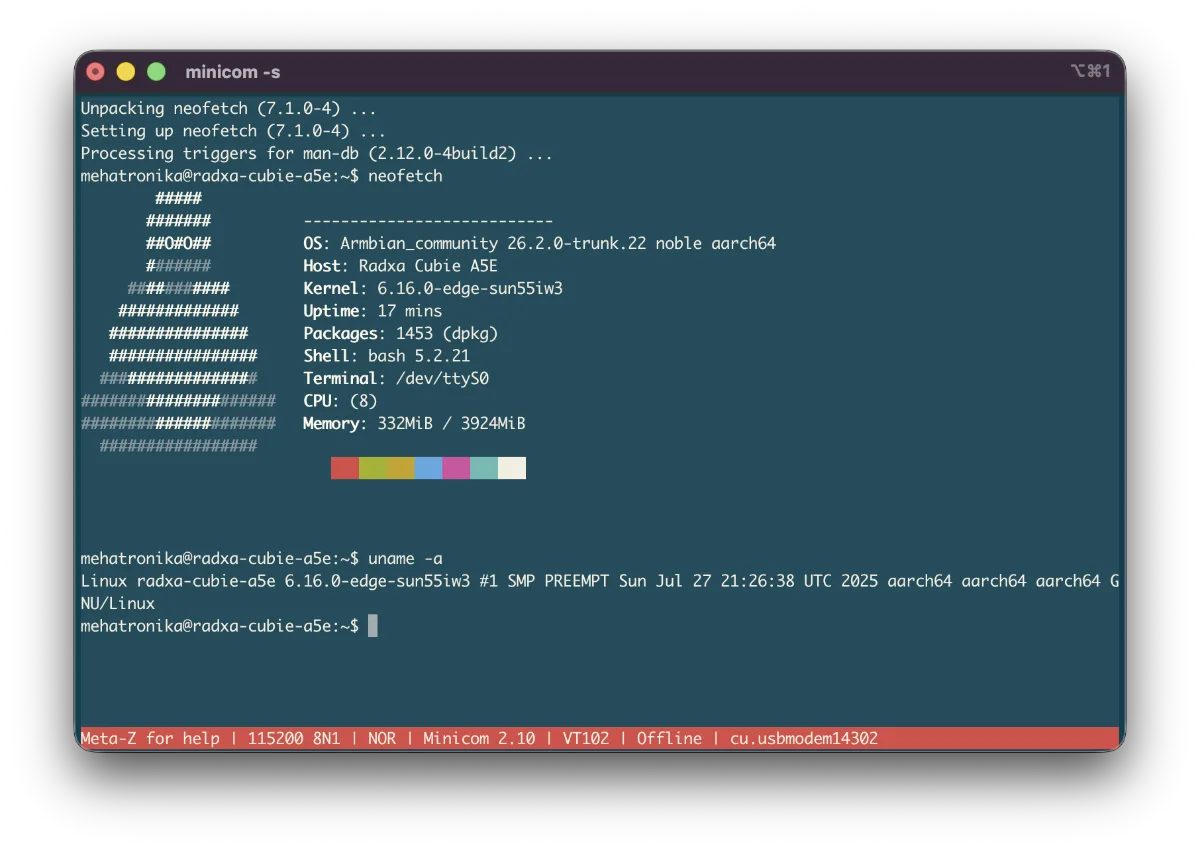Viewport: 1200px width, 850px height.
Task: Click the red close window button
Action: pyautogui.click(x=96, y=71)
